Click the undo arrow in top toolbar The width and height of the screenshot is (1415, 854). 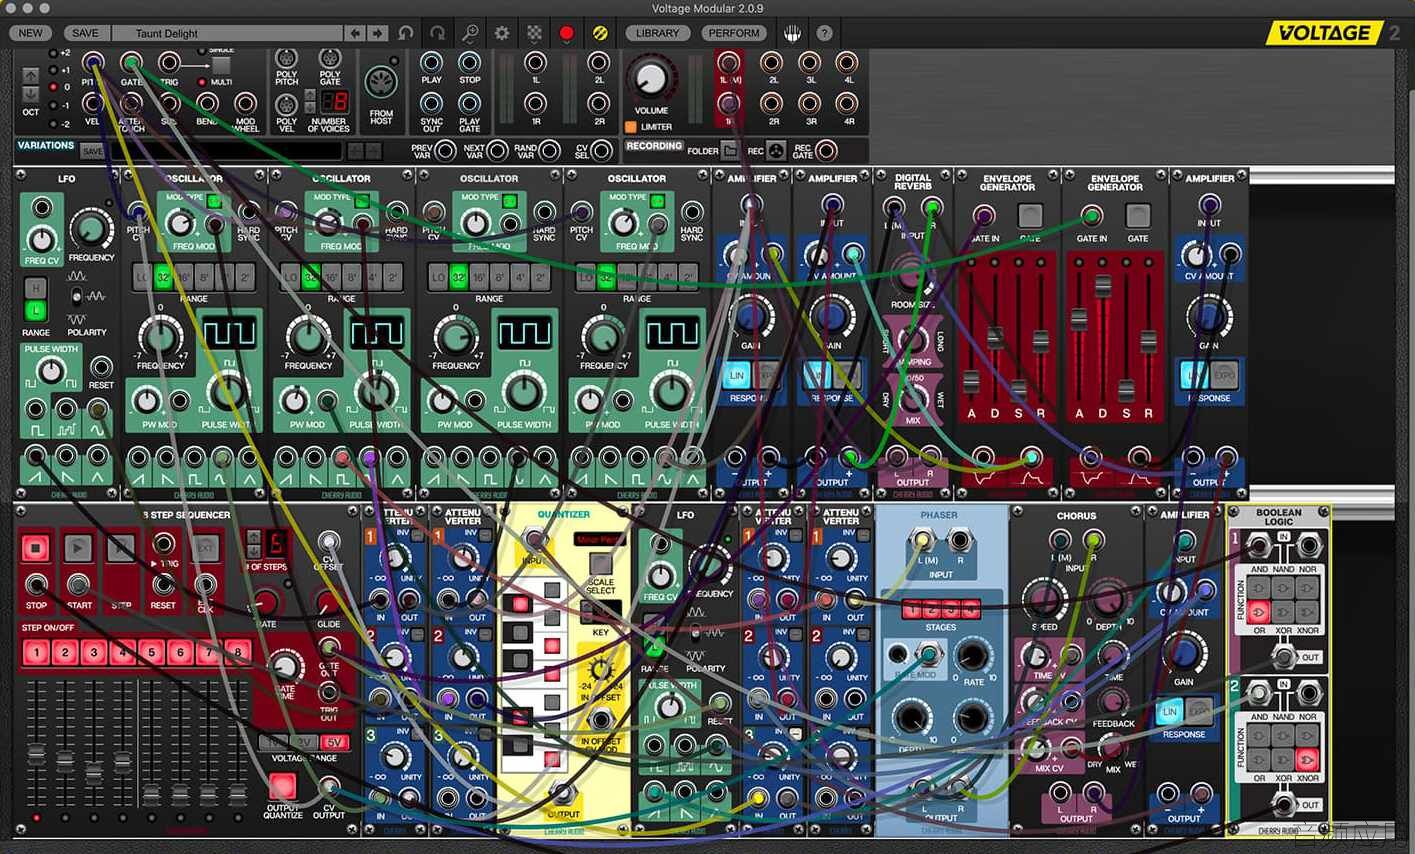[406, 33]
